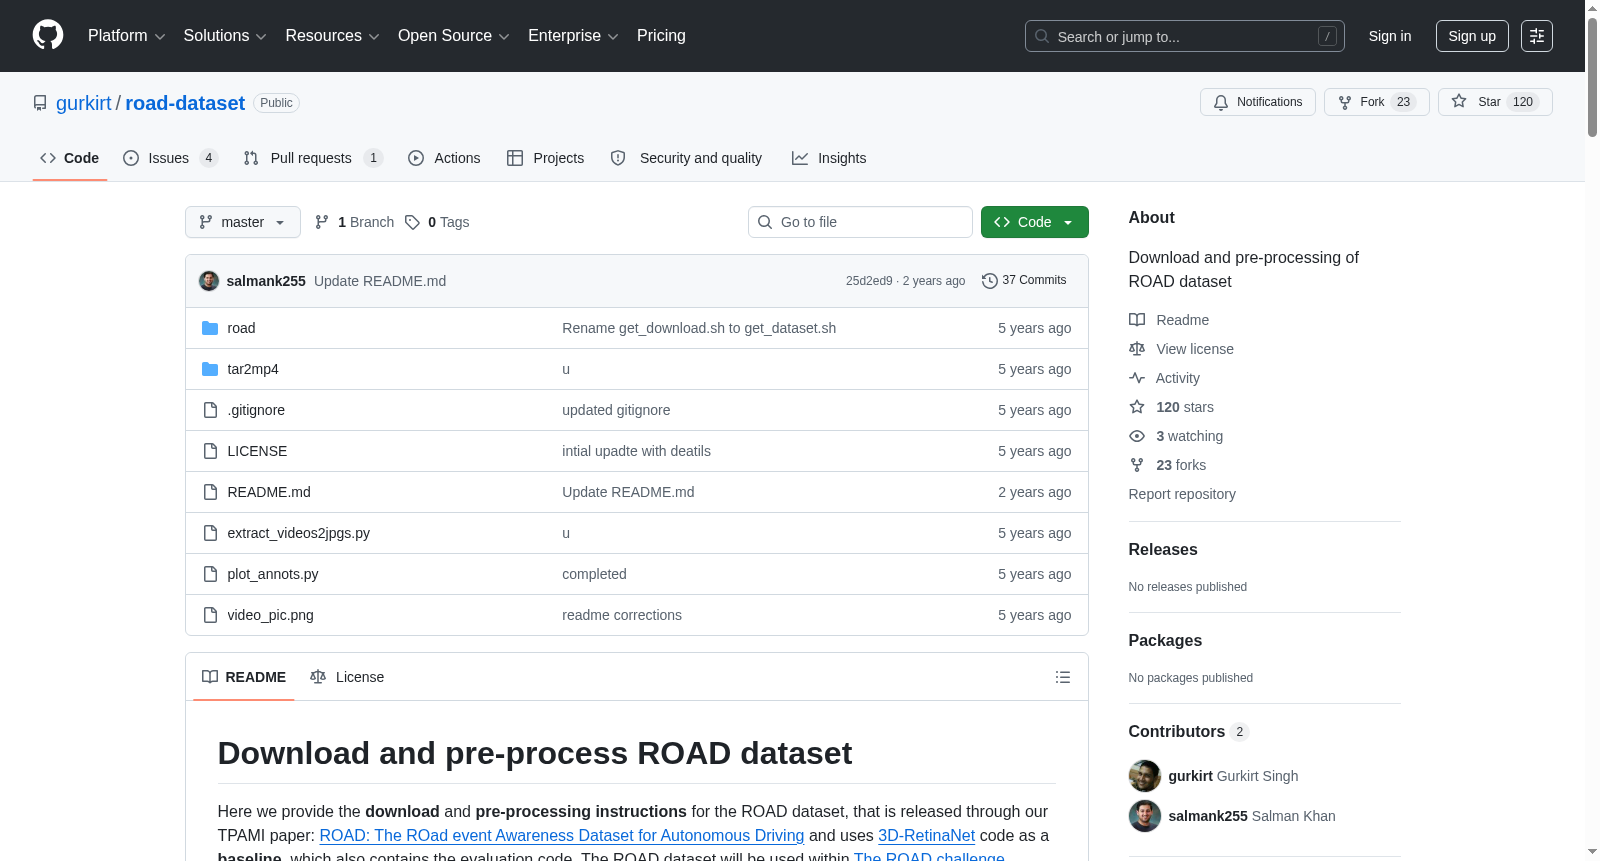
Task: Switch to the Pull requests tab
Action: (x=313, y=158)
